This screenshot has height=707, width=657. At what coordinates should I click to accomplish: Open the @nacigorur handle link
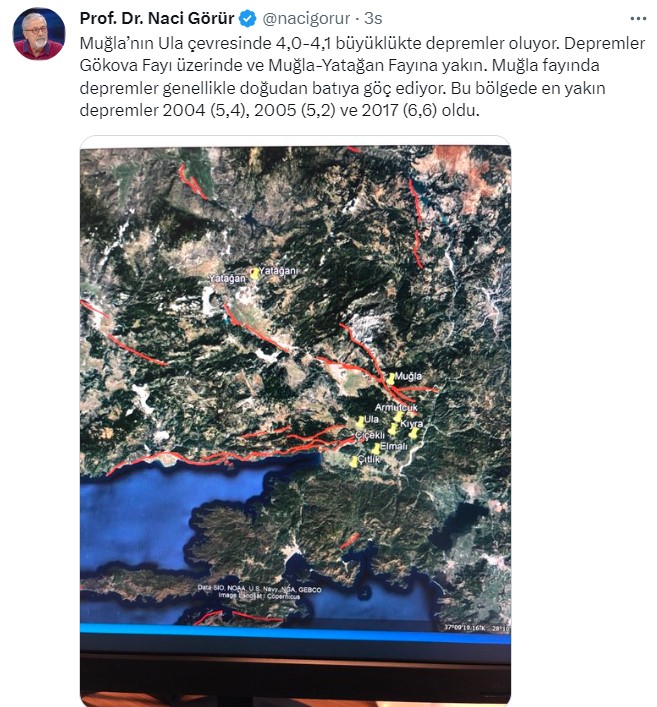click(x=306, y=18)
